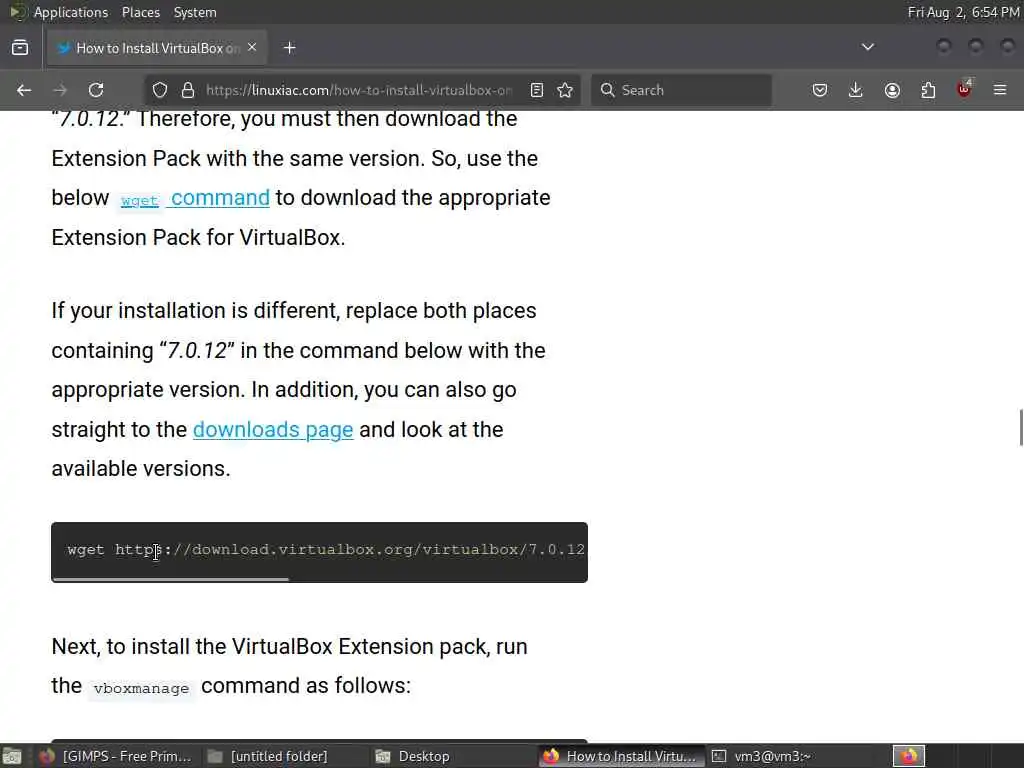Click show desktop icon in bottom panel

pyautogui.click(x=12, y=756)
